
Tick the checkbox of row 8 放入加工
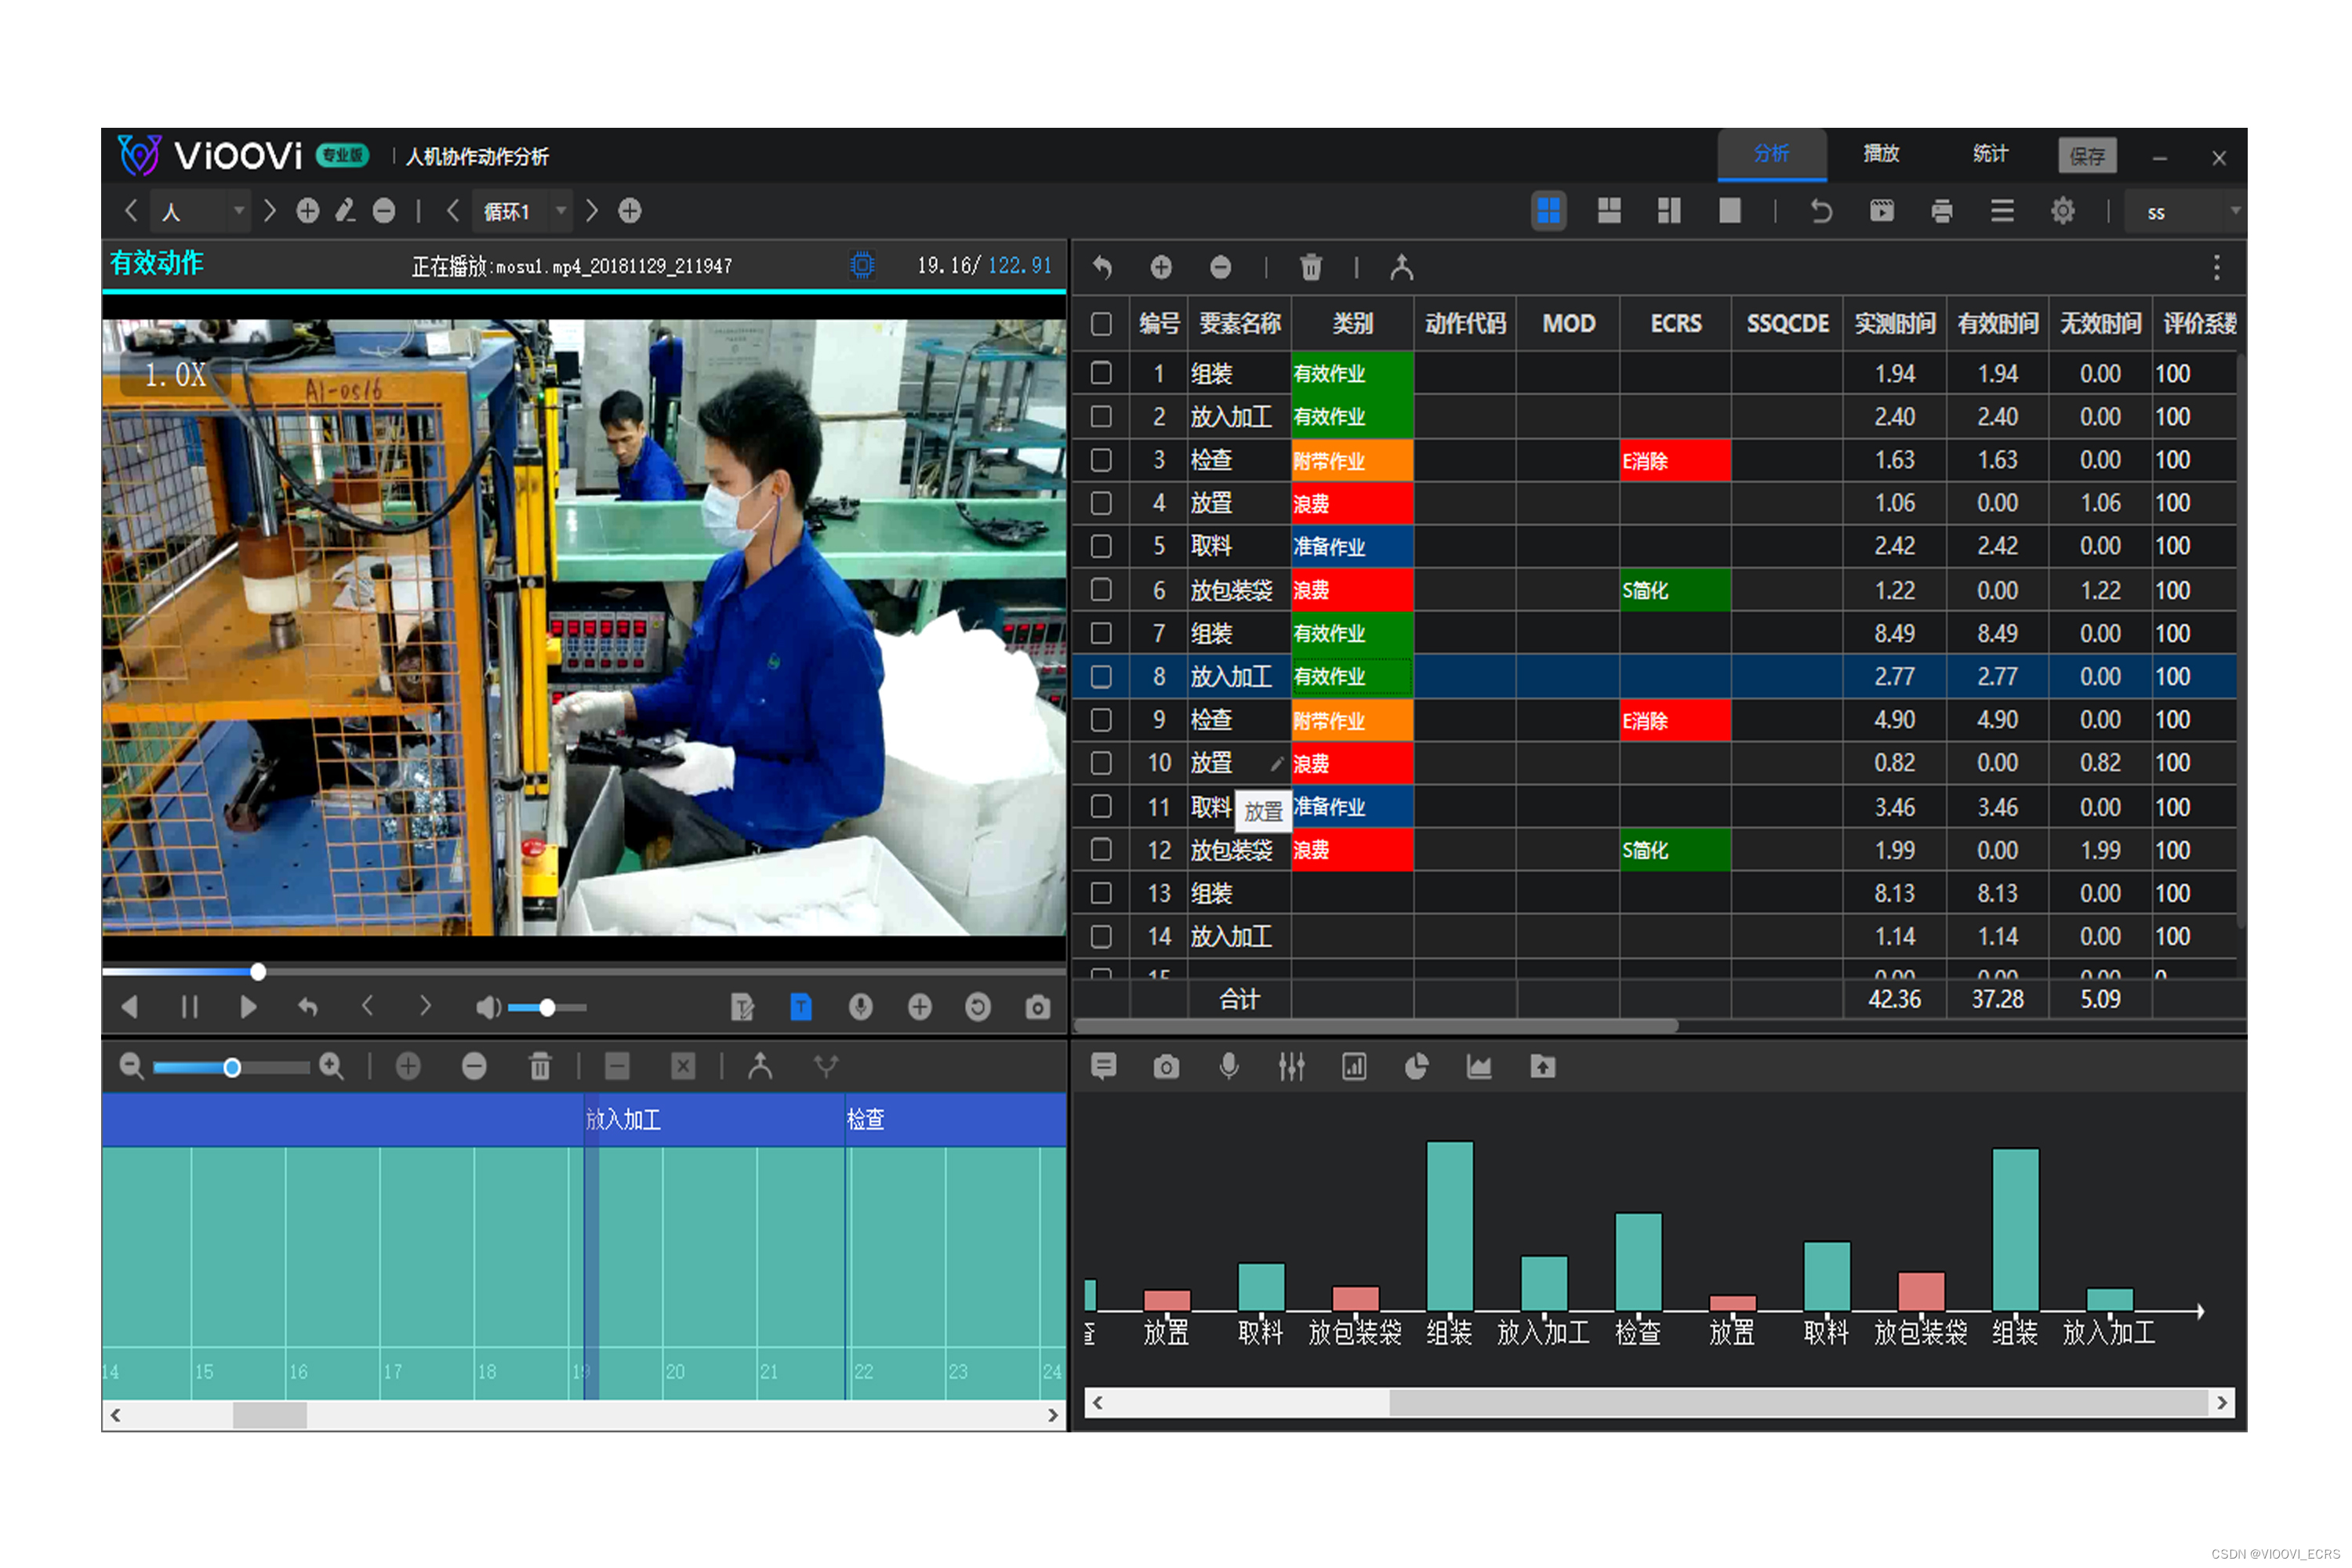[1101, 677]
